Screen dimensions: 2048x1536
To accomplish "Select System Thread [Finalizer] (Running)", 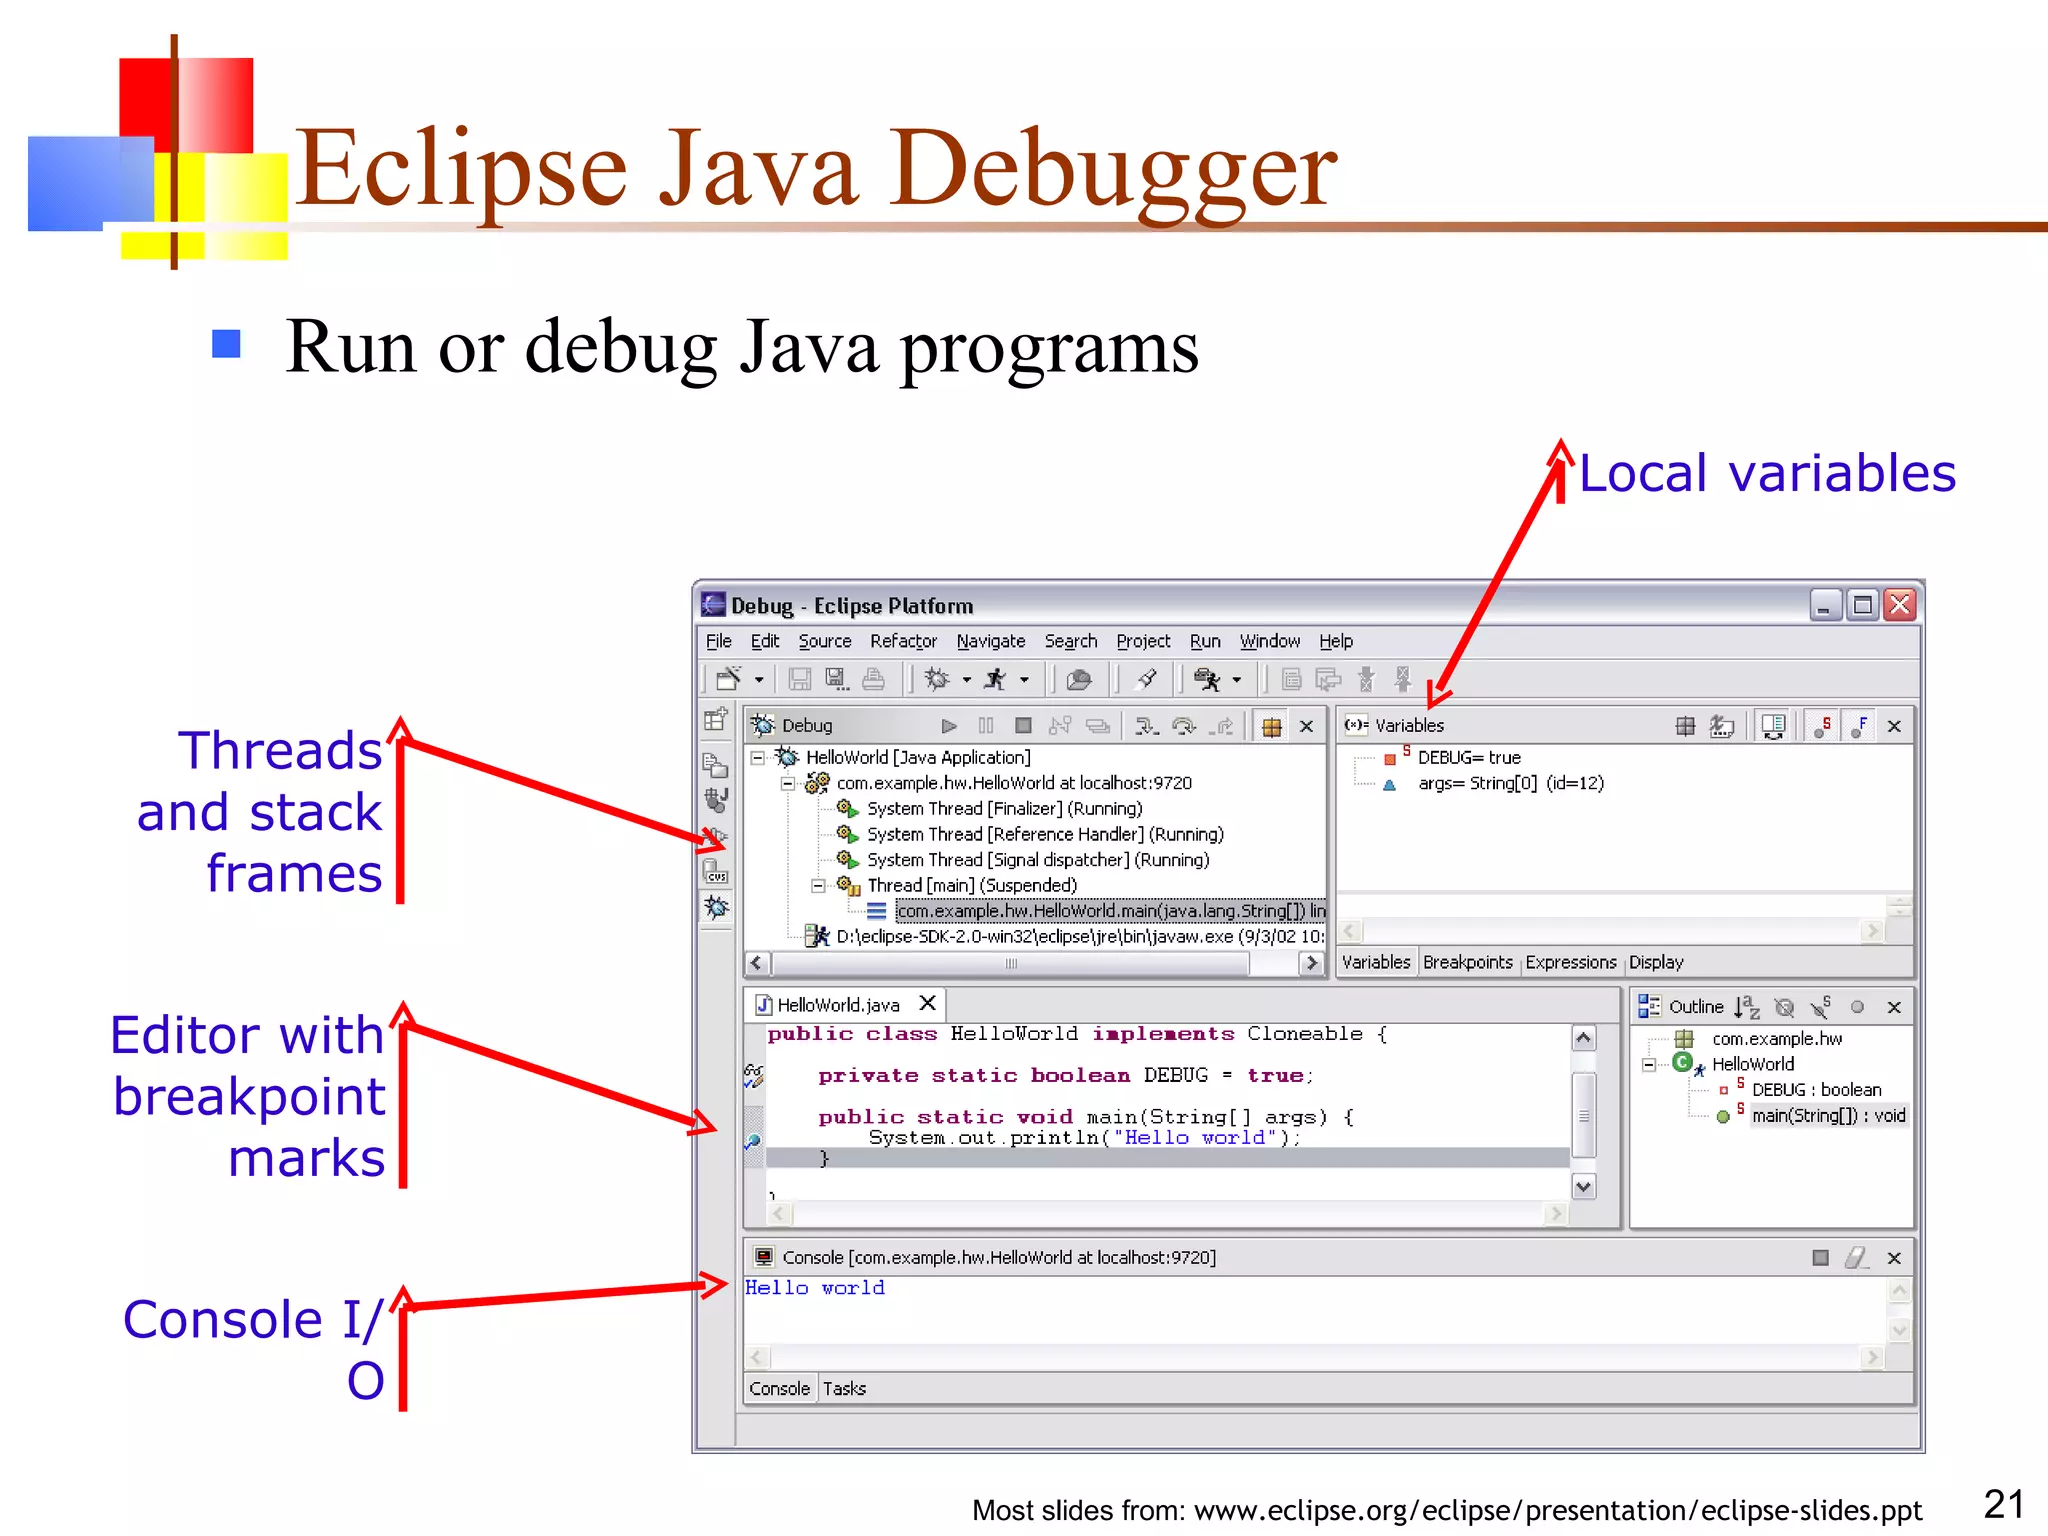I will (1004, 809).
